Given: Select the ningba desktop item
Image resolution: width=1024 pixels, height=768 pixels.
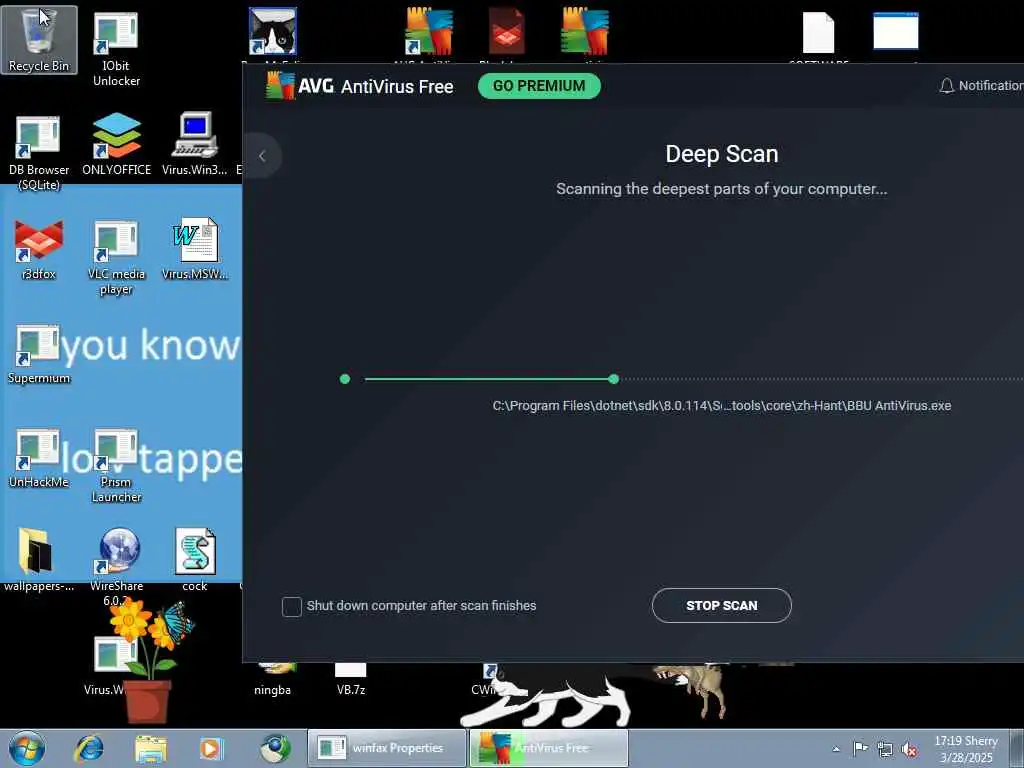Looking at the screenshot, I should [x=272, y=679].
